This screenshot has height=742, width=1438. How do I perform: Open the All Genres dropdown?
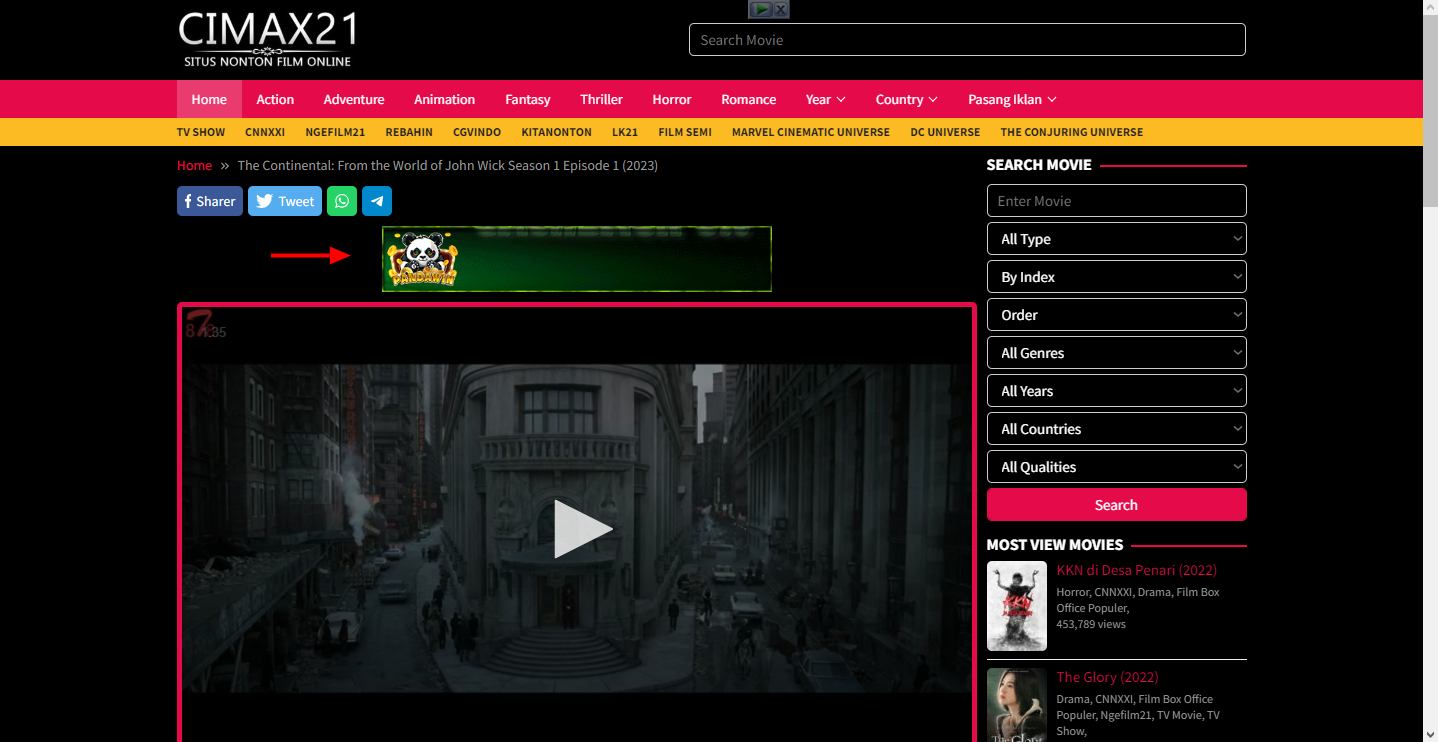1117,353
